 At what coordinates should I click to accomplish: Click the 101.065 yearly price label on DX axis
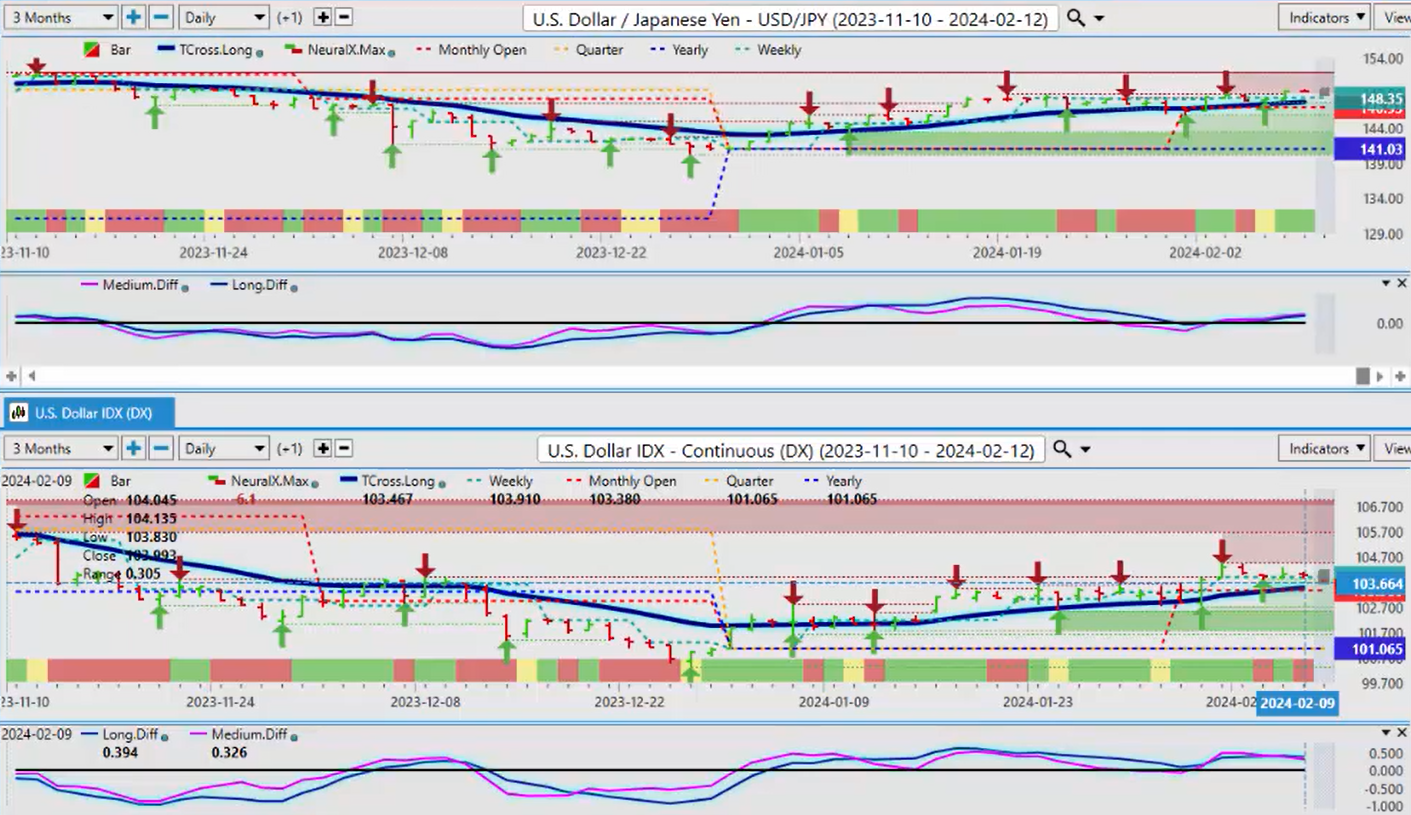1372,649
